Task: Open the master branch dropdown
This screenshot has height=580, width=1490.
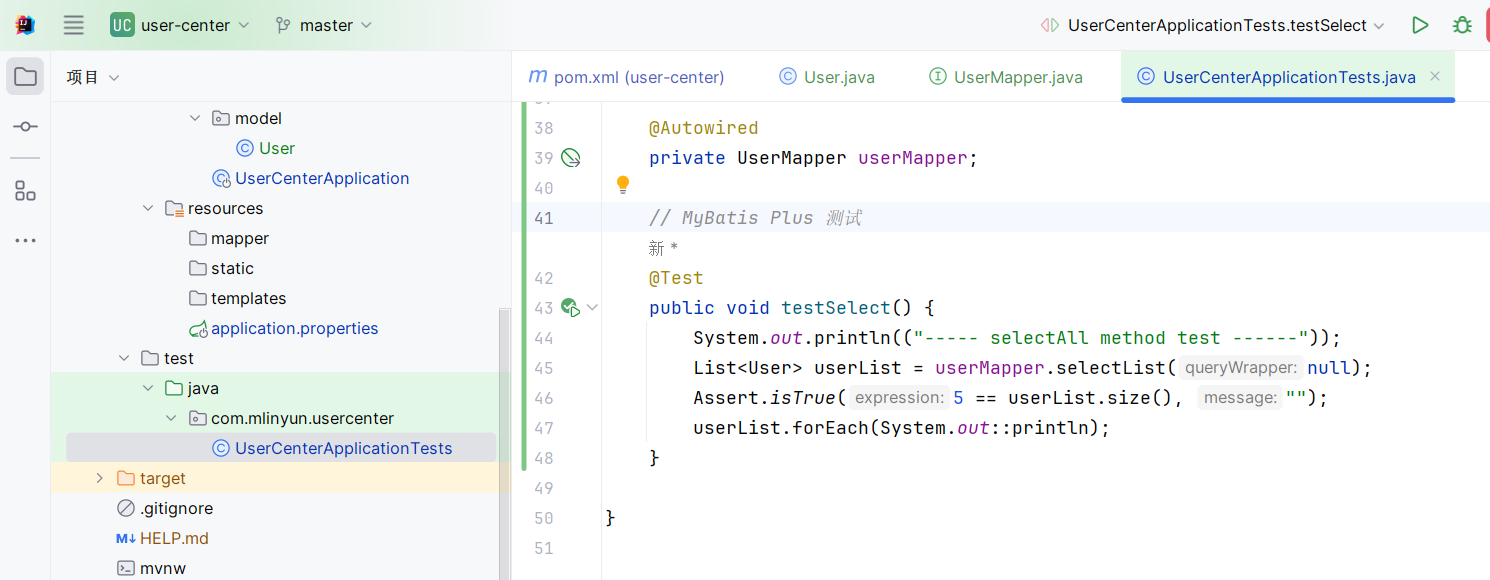Action: [x=324, y=25]
